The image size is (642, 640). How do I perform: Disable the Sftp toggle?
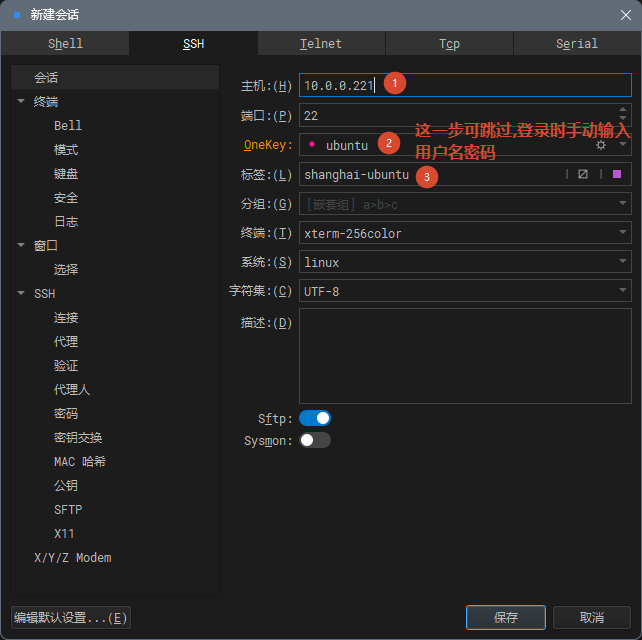(x=315, y=418)
